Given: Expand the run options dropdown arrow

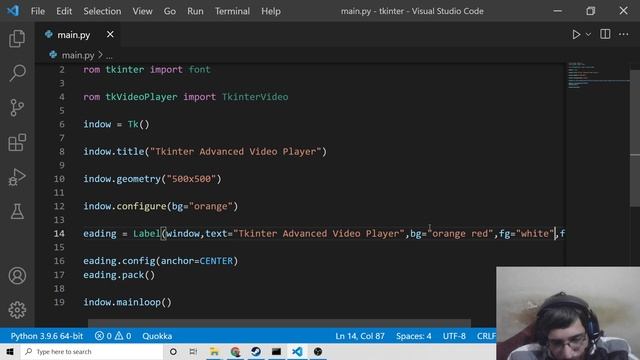Looking at the screenshot, I should tap(588, 35).
